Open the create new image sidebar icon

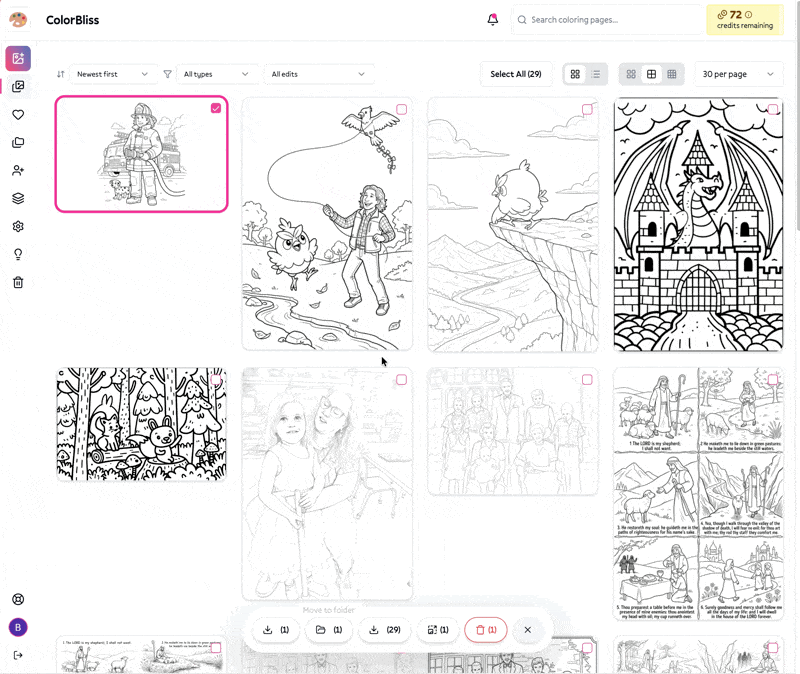click(18, 58)
